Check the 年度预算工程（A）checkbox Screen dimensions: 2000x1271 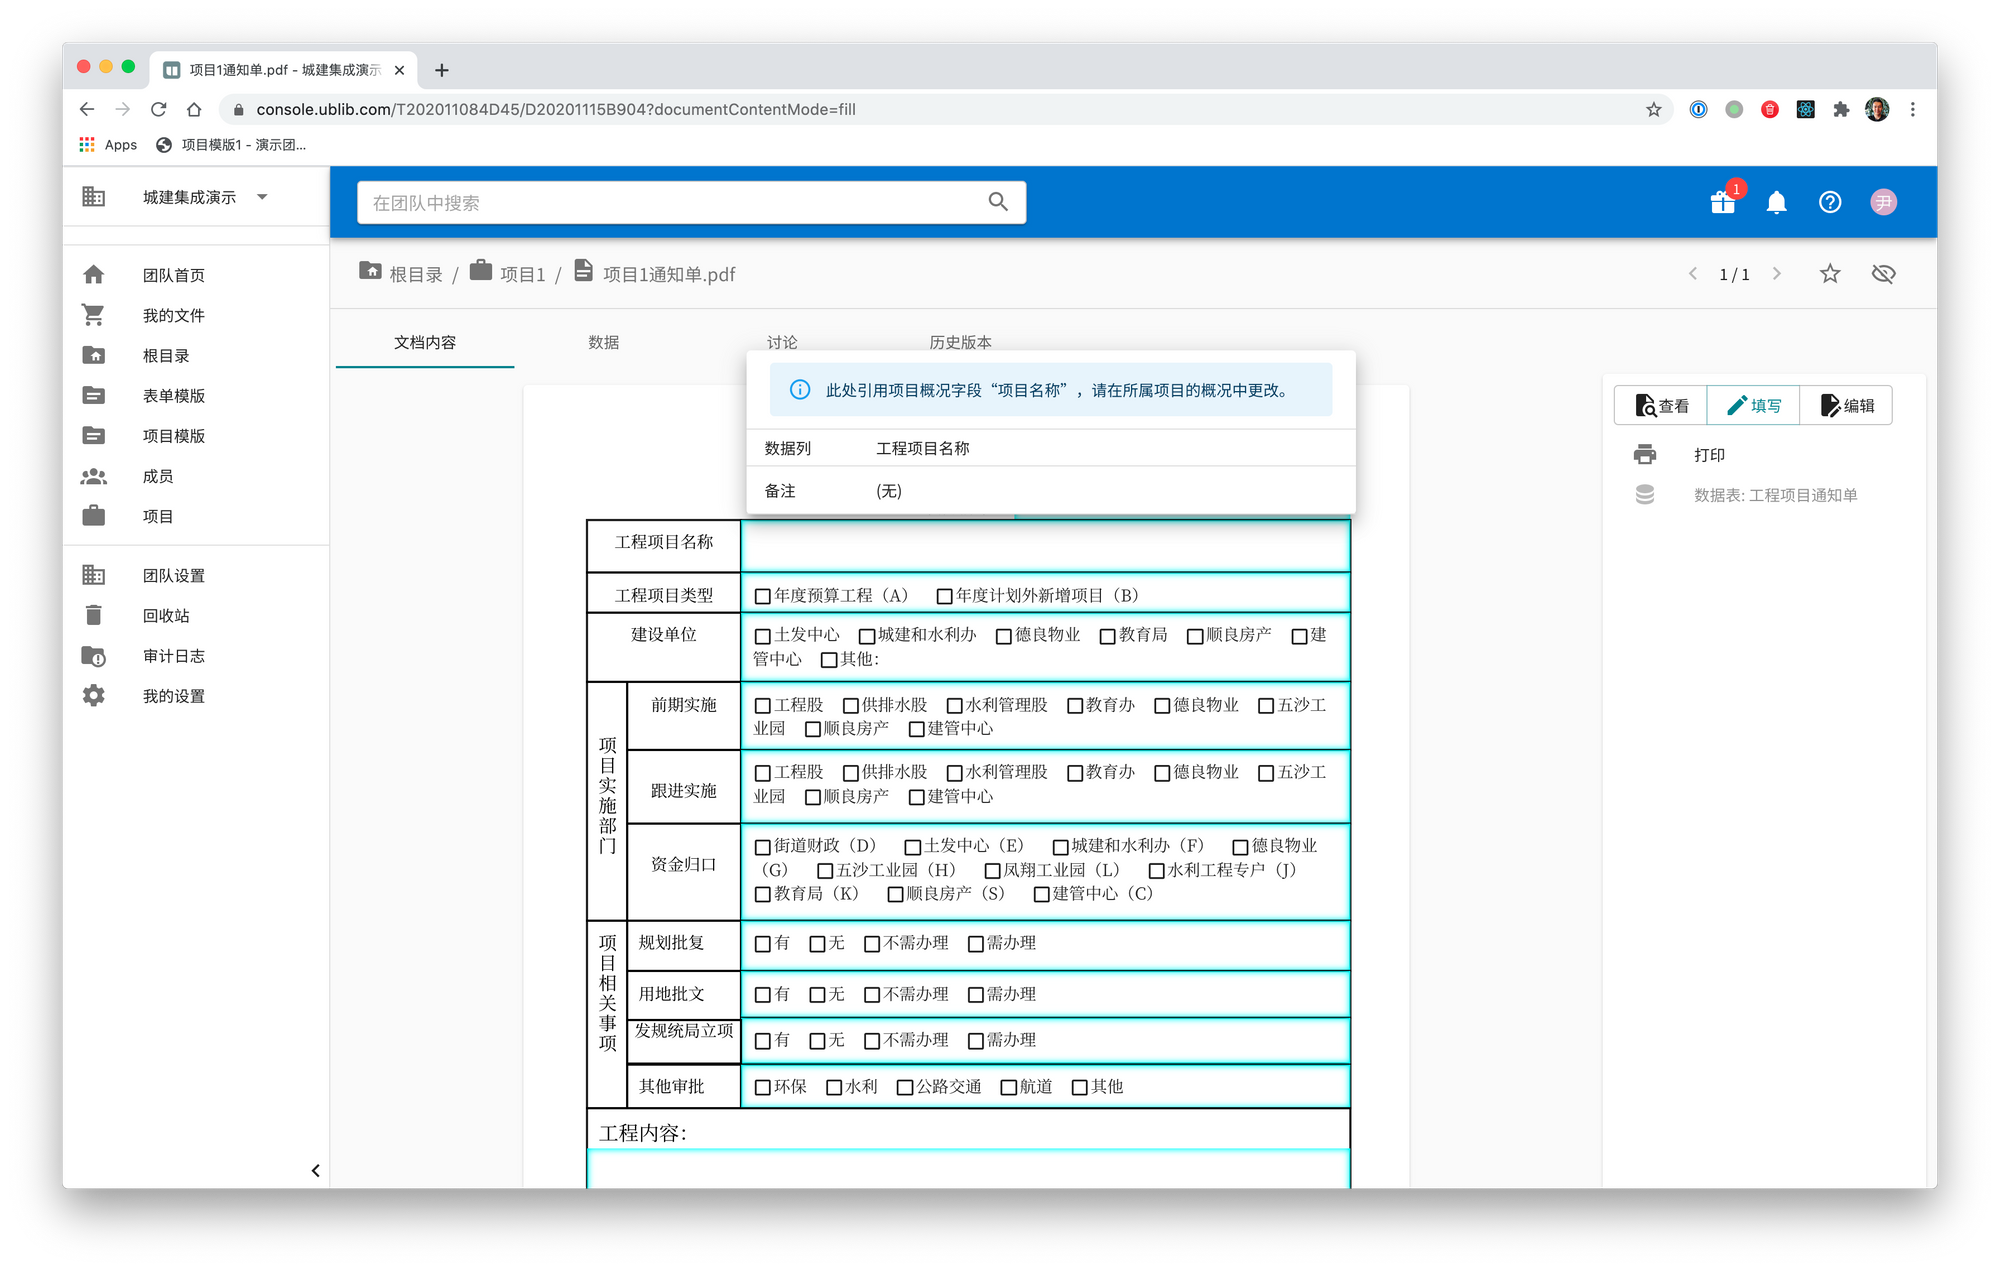[x=763, y=596]
